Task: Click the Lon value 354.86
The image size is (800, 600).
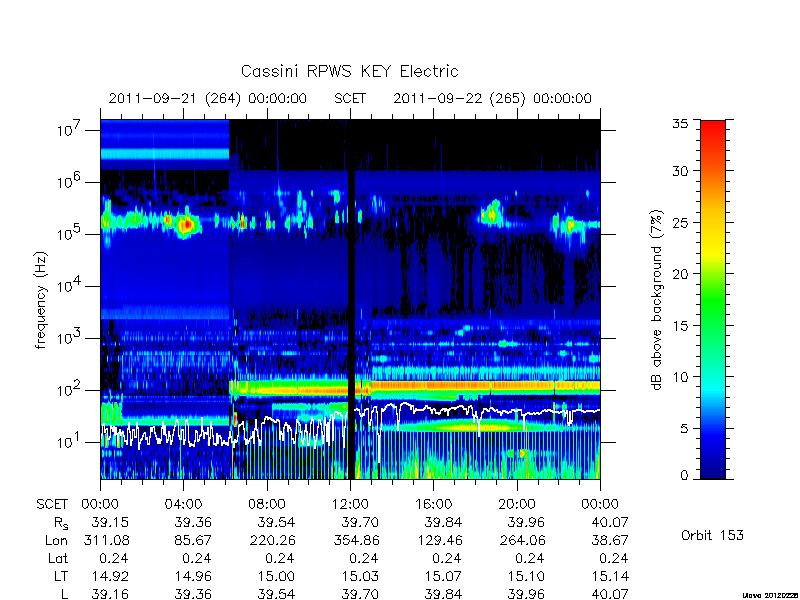Action: tap(355, 540)
